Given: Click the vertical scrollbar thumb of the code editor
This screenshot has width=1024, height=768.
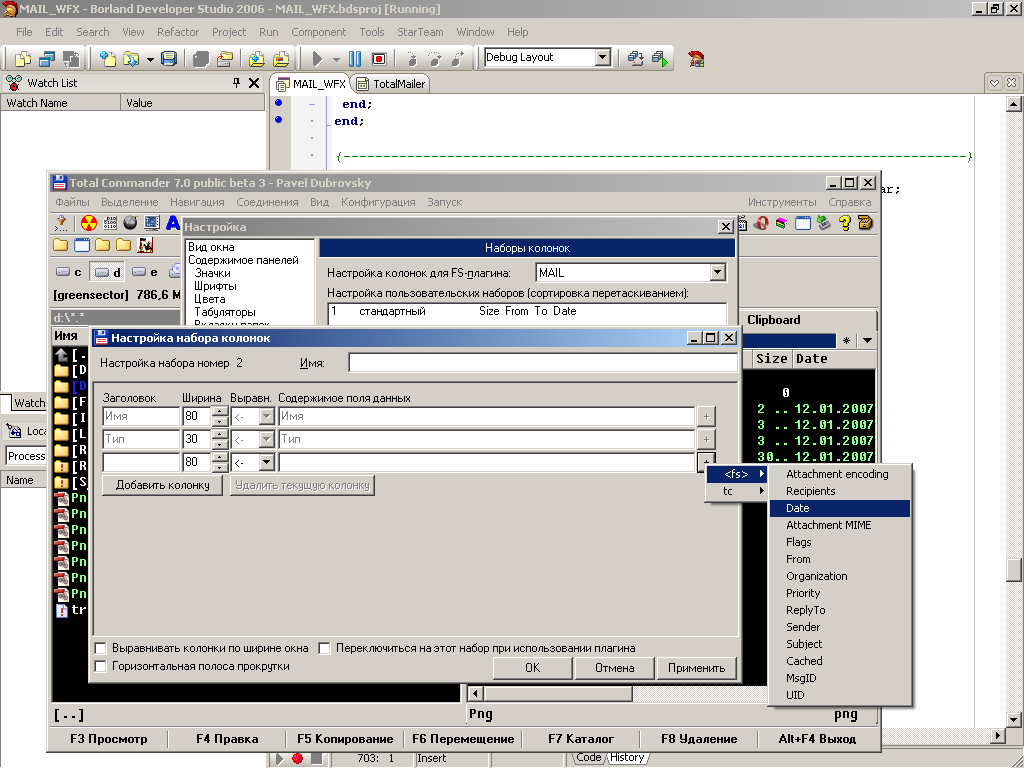Looking at the screenshot, I should [x=1014, y=569].
